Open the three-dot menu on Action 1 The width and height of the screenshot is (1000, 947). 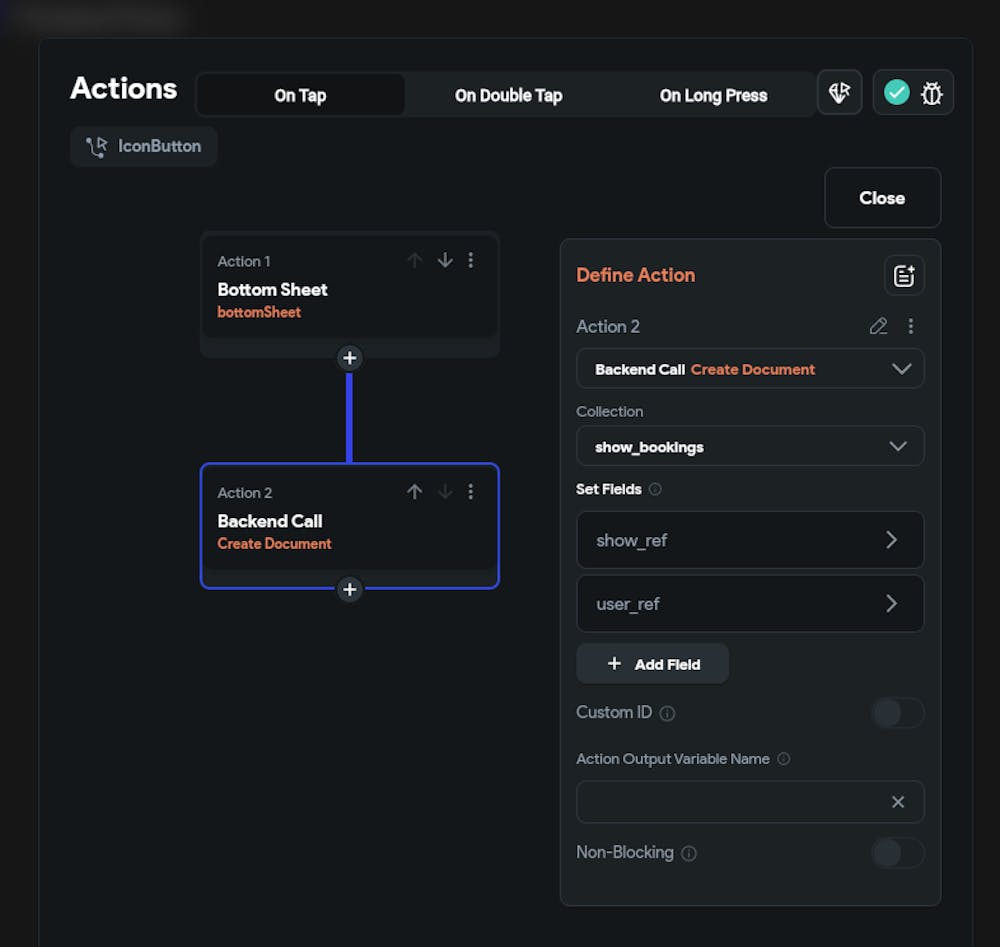(471, 260)
